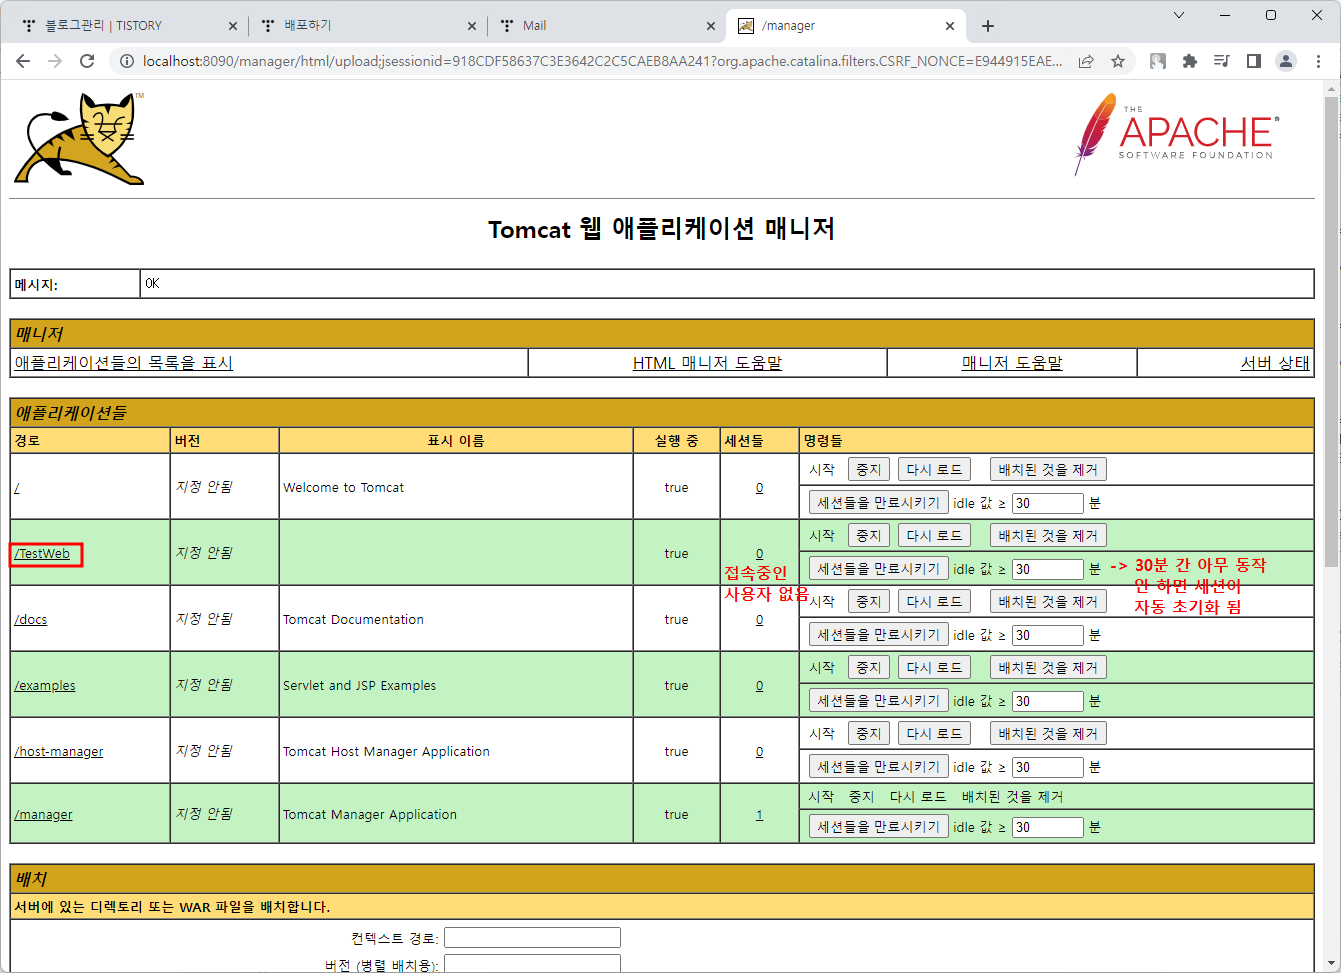This screenshot has width=1341, height=973.
Task: Expire sessions for /examples
Action: 878,700
